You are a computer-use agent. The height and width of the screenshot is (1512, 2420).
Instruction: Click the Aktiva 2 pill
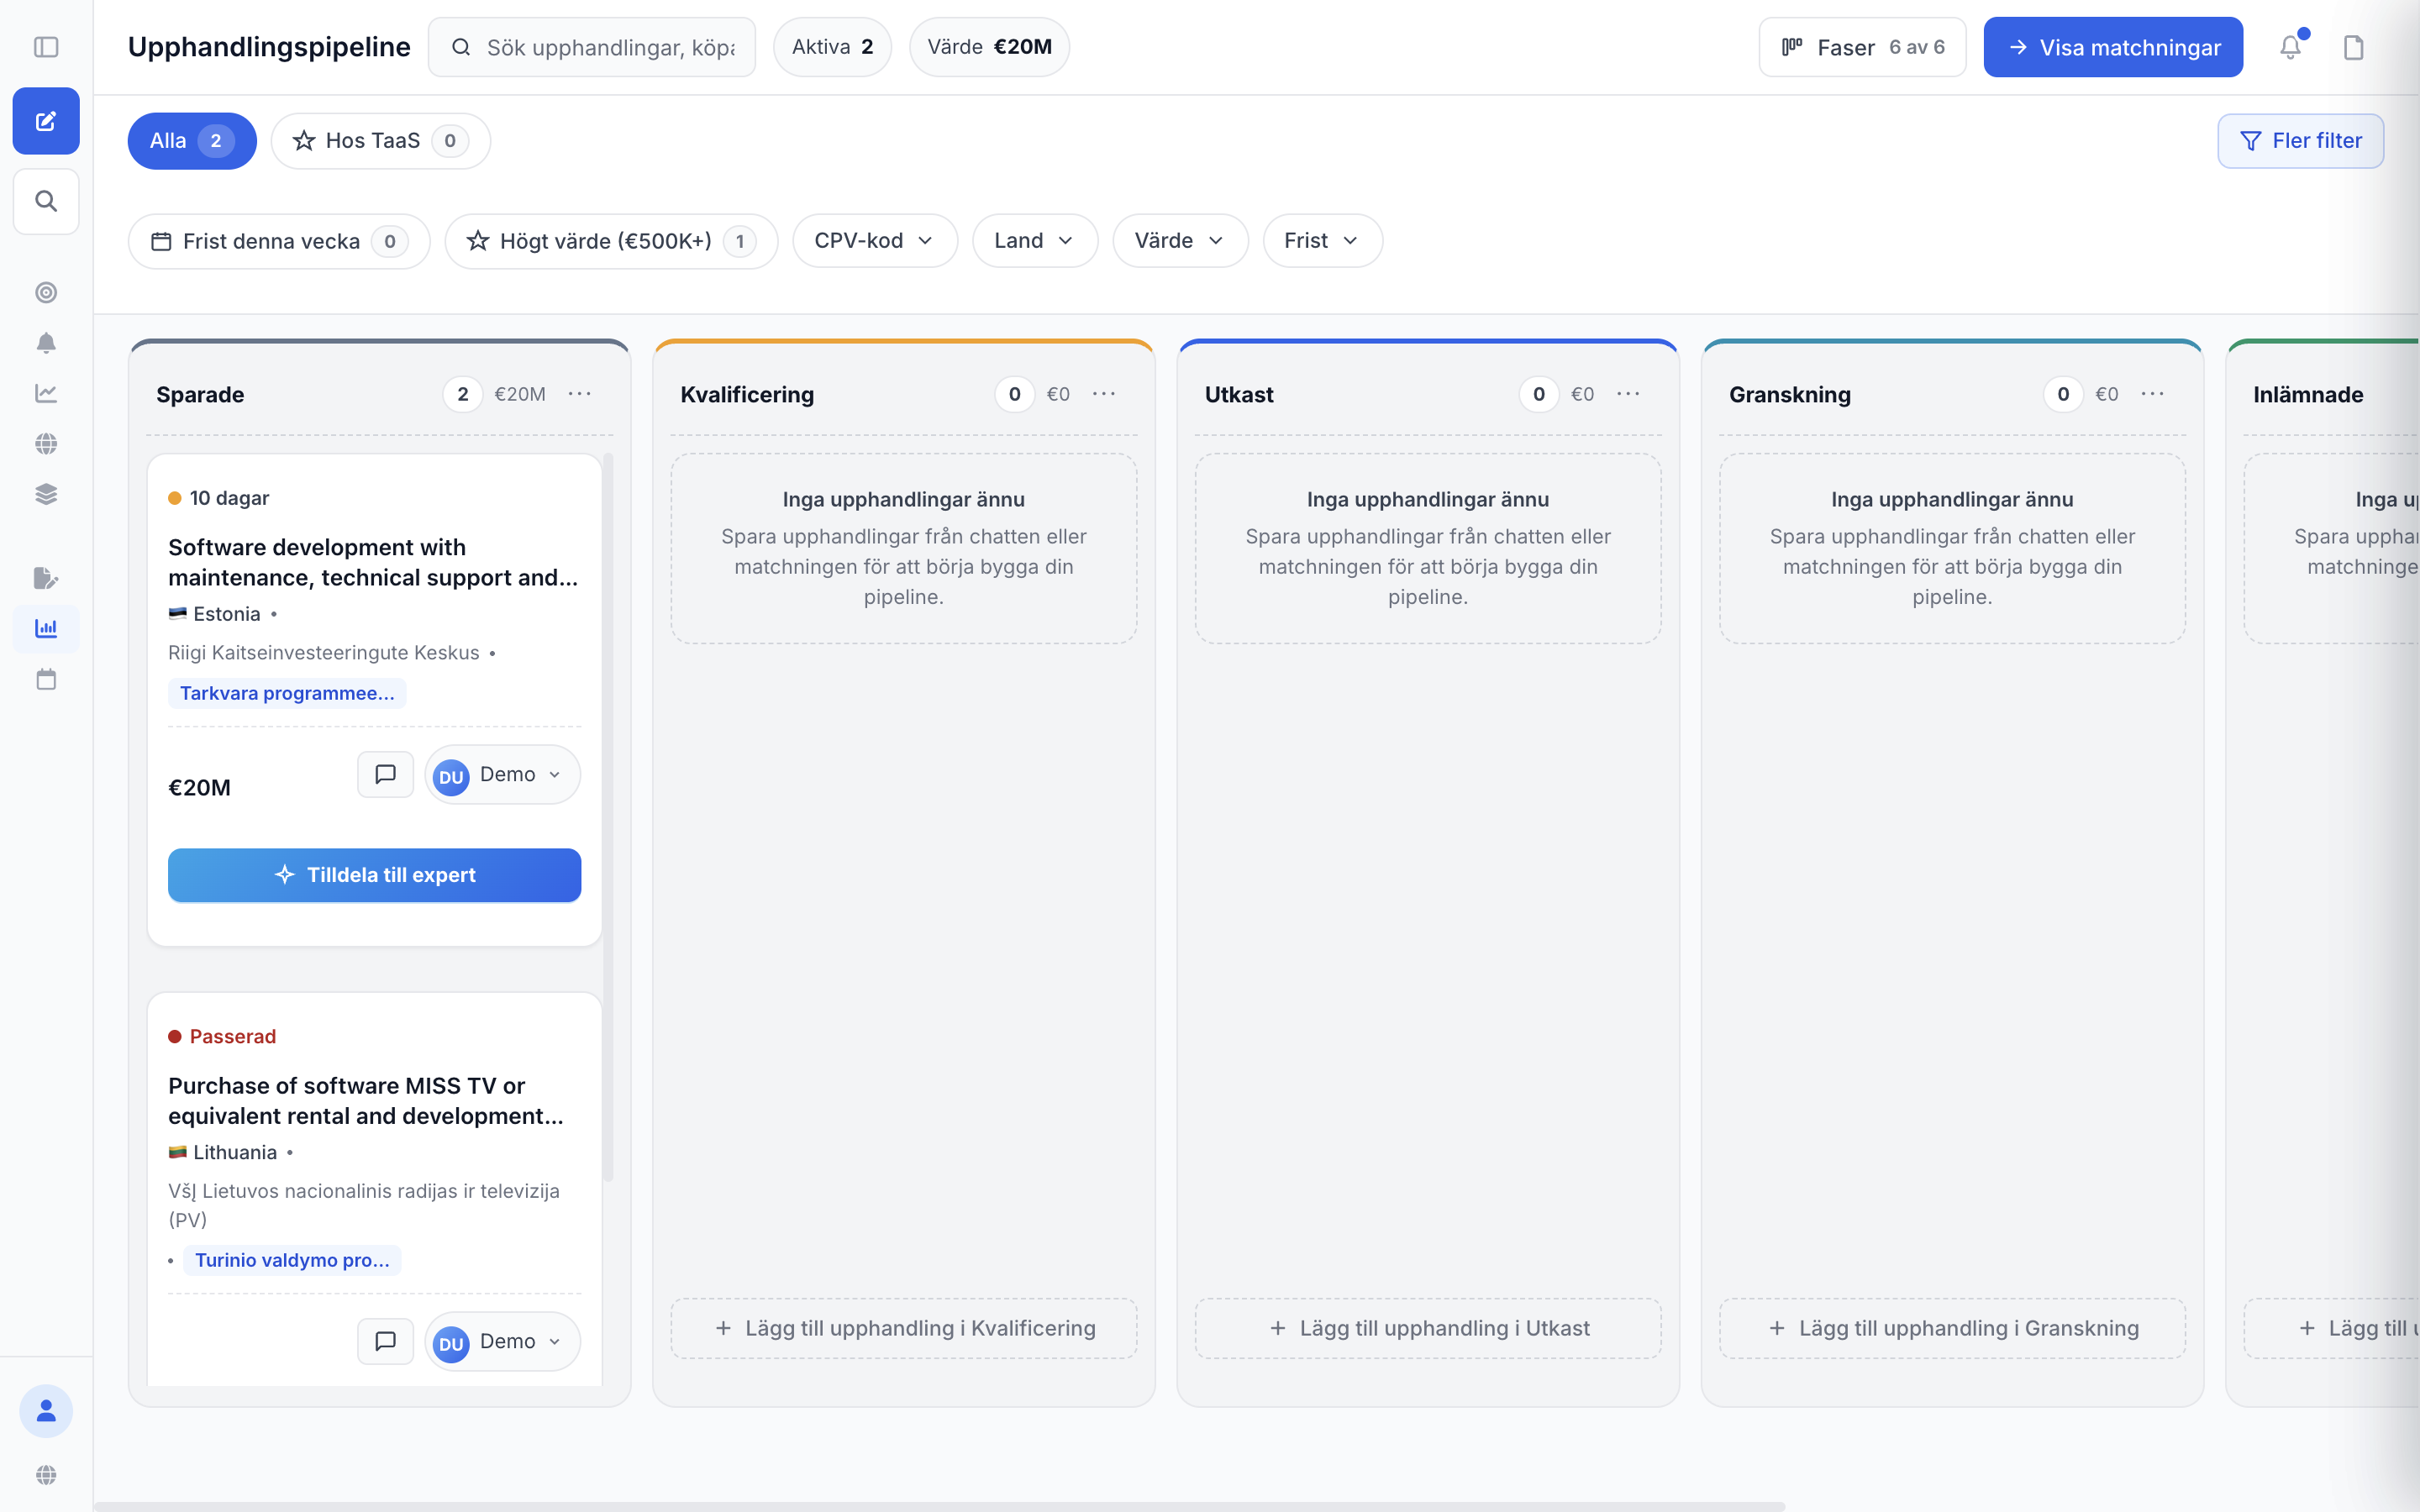[832, 47]
